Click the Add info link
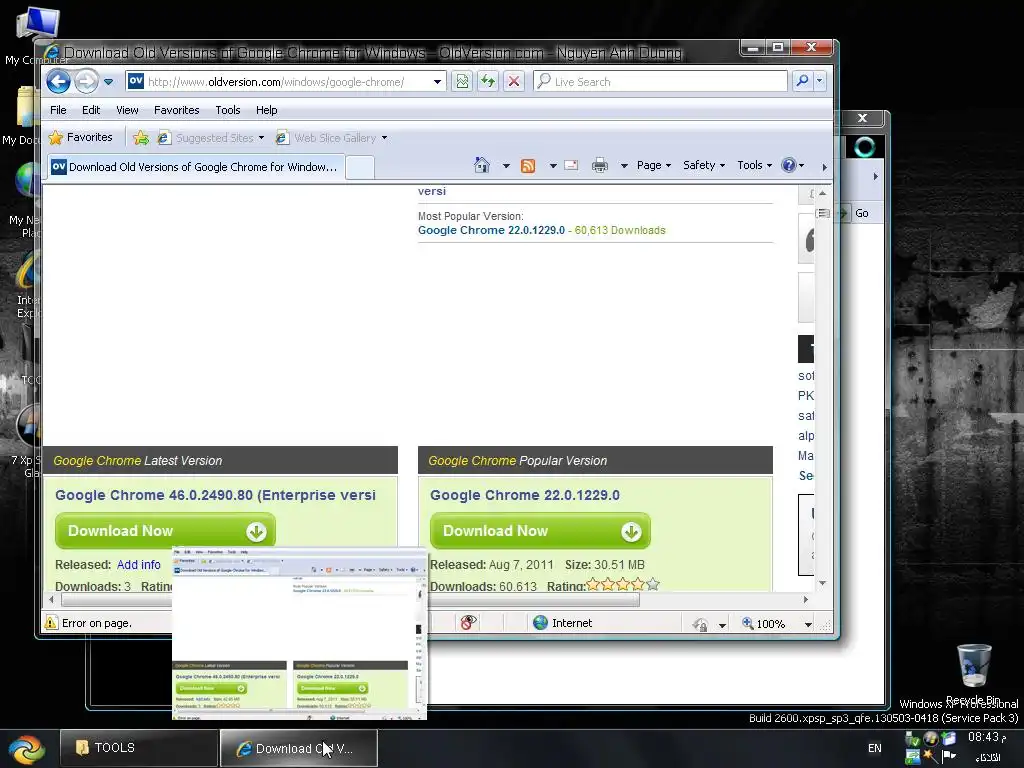Viewport: 1024px width, 768px height. point(138,565)
